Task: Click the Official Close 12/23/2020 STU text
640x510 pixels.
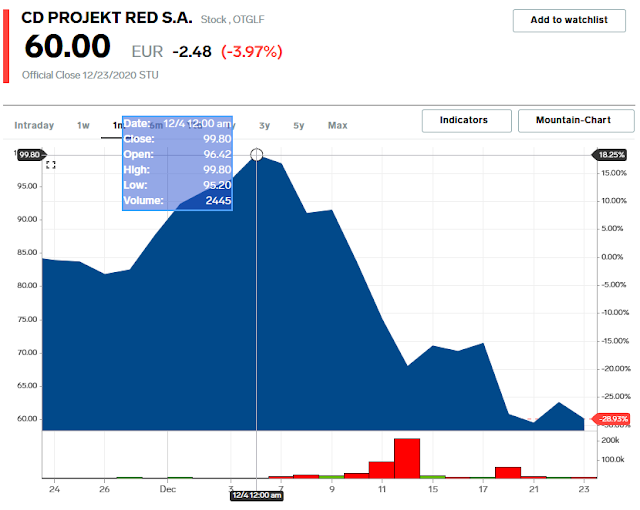Action: point(90,75)
